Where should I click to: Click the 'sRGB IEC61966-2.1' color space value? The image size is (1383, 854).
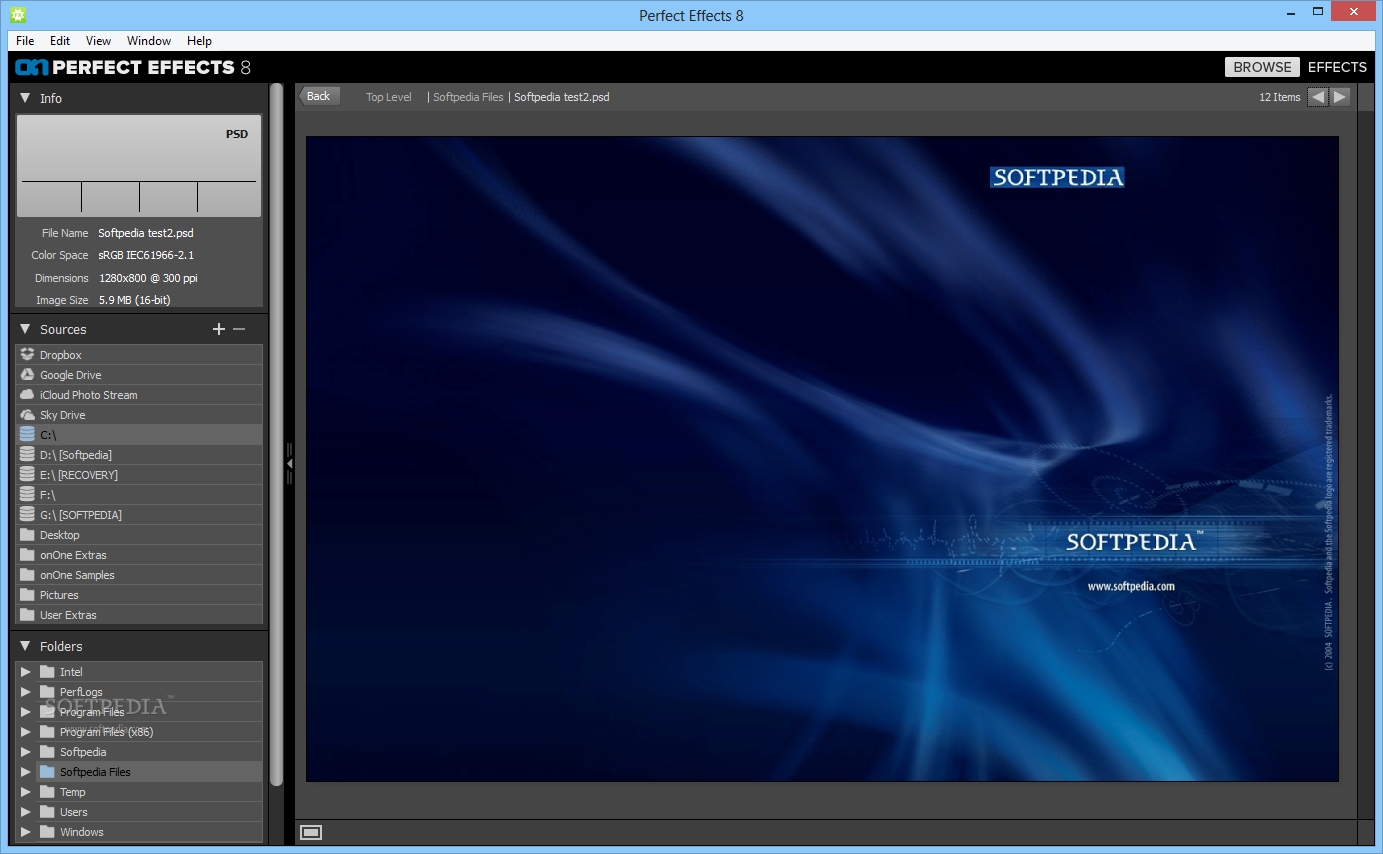tap(146, 255)
